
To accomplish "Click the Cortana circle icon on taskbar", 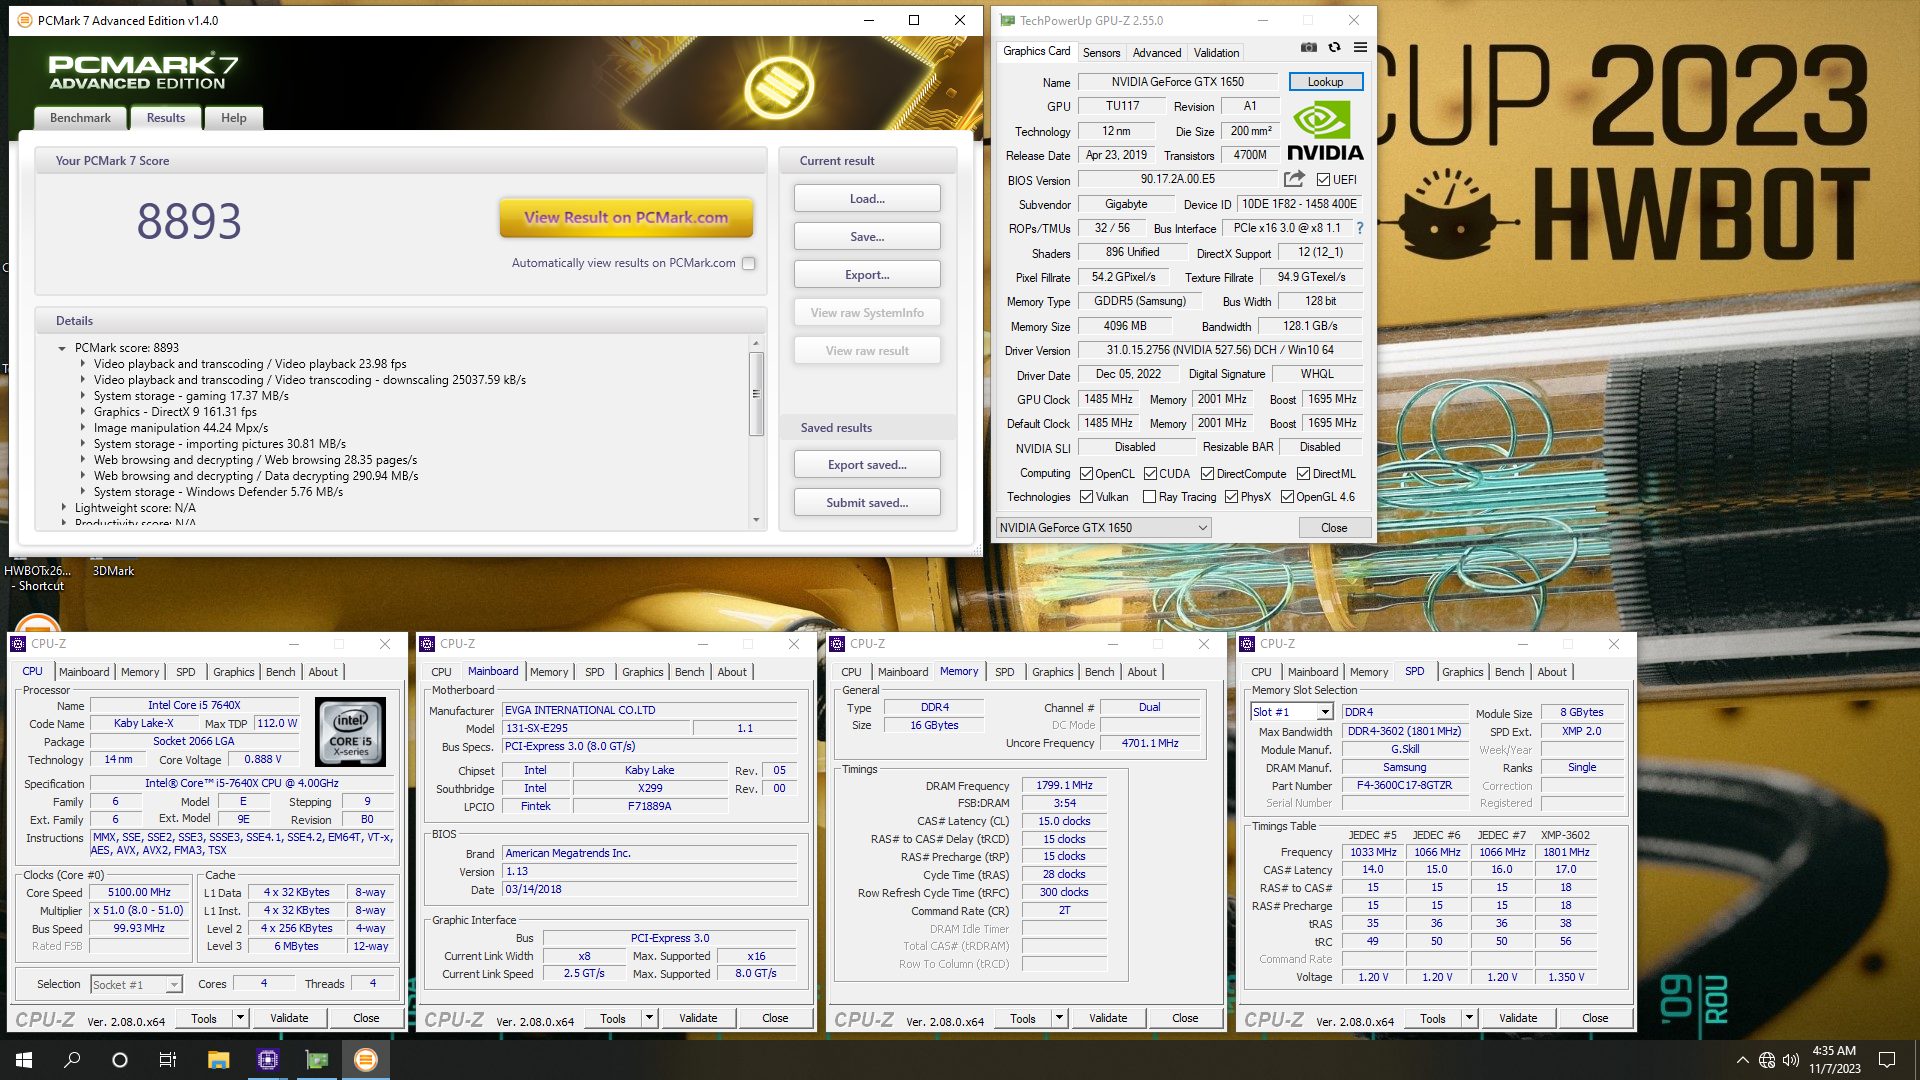I will pos(120,1060).
